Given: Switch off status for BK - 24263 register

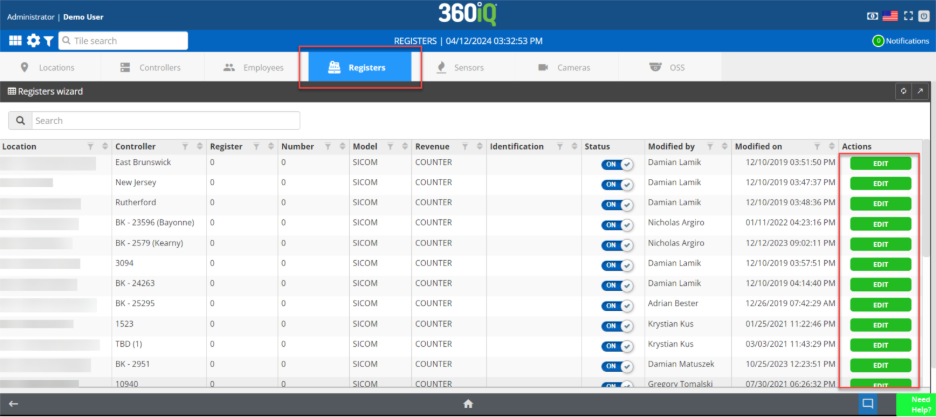Looking at the screenshot, I should tap(617, 285).
